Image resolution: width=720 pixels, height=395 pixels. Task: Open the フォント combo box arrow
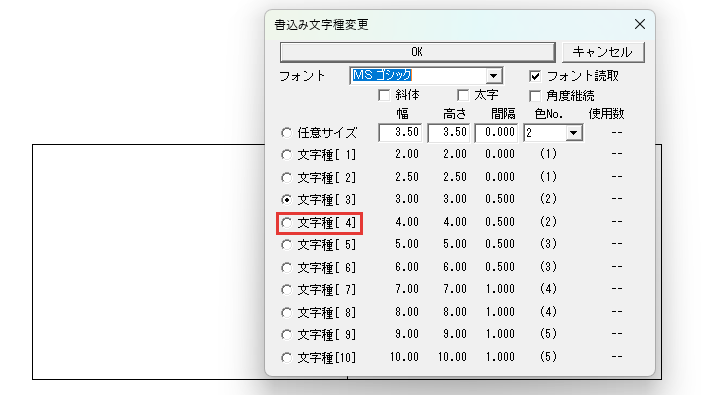tap(493, 76)
